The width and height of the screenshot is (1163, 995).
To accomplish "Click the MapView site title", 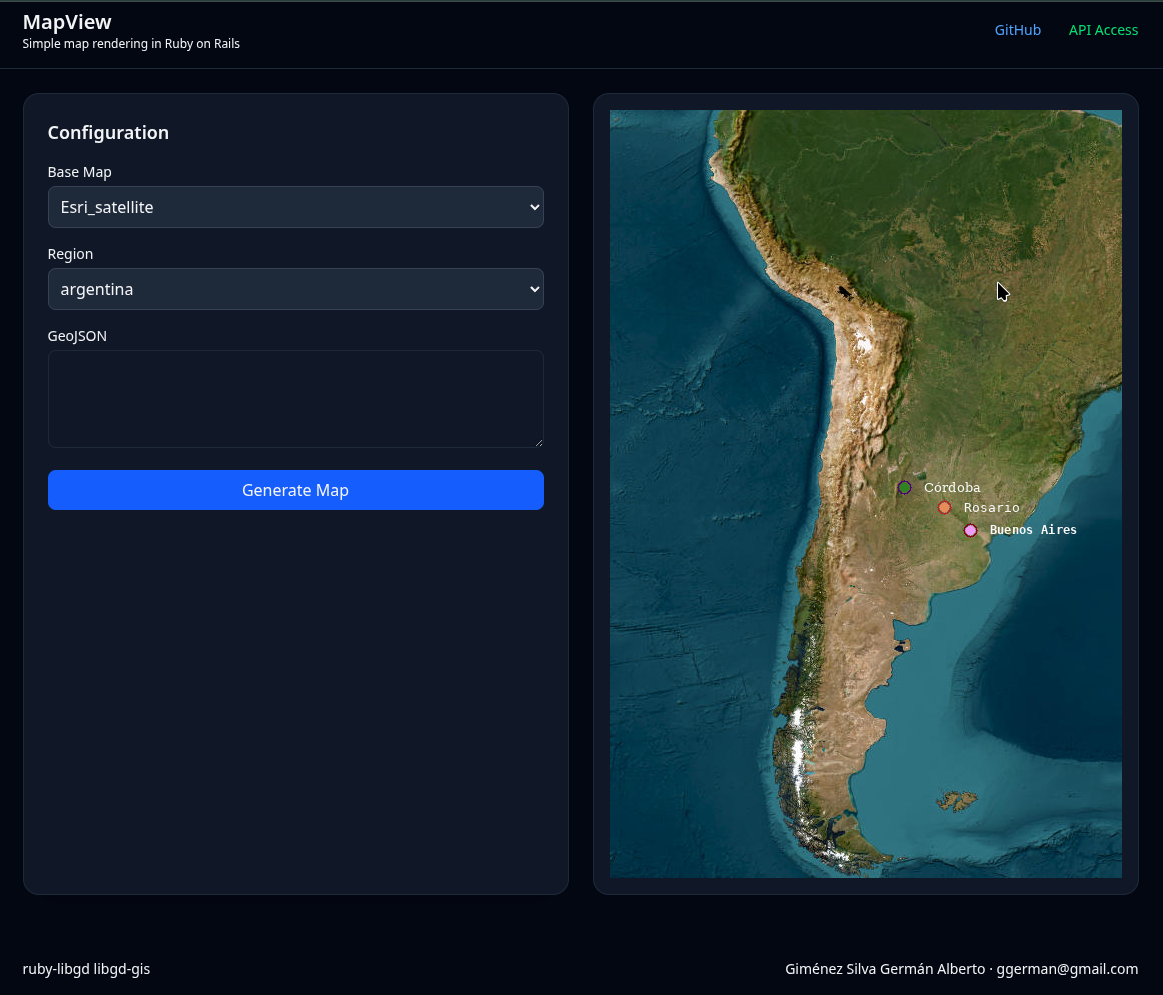I will (x=67, y=22).
